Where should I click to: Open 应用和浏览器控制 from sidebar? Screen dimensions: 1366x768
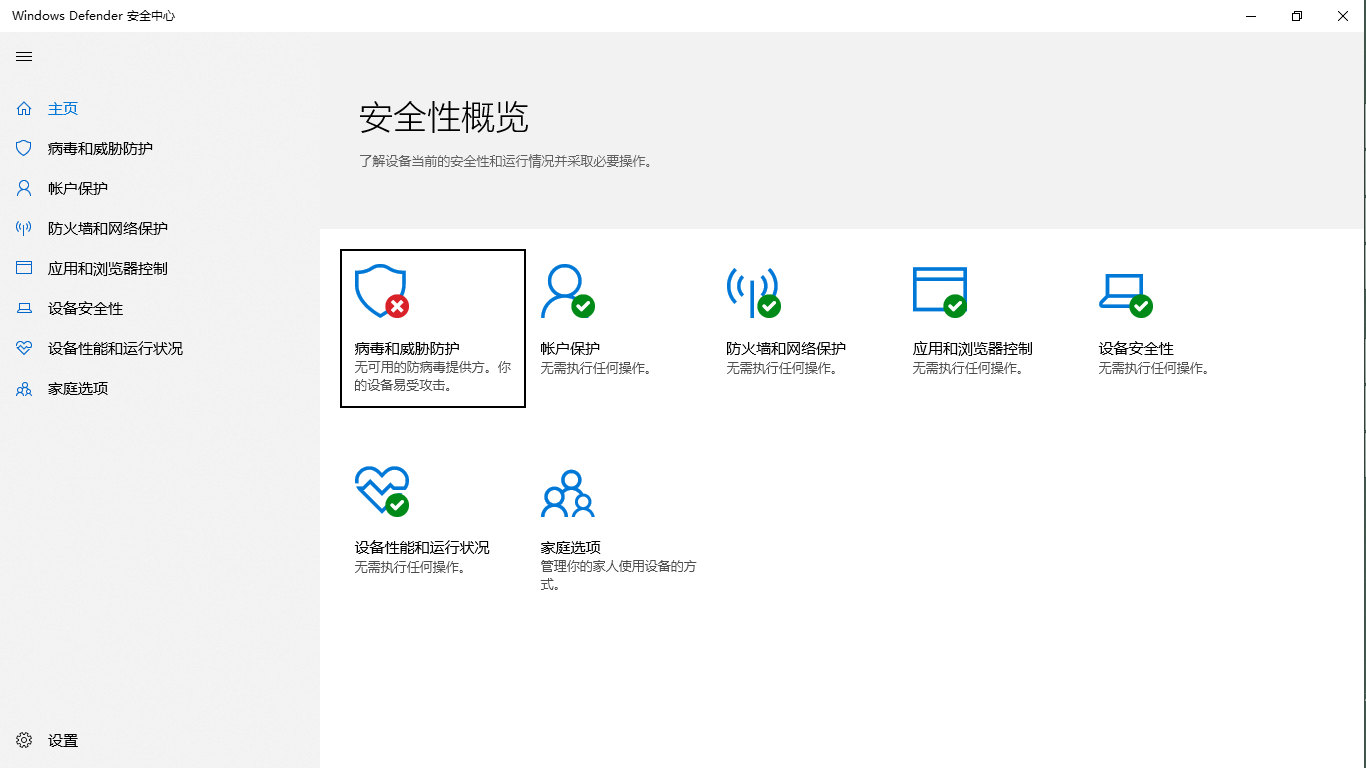(x=108, y=268)
